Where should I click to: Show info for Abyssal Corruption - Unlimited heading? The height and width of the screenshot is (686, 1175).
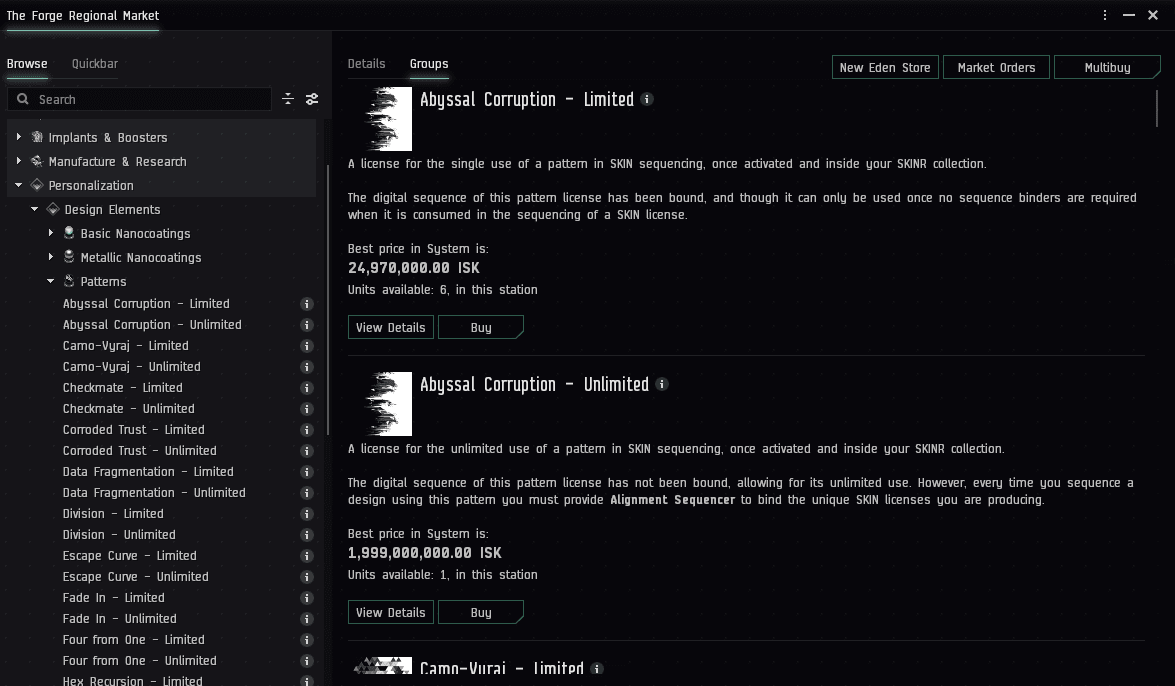point(662,384)
